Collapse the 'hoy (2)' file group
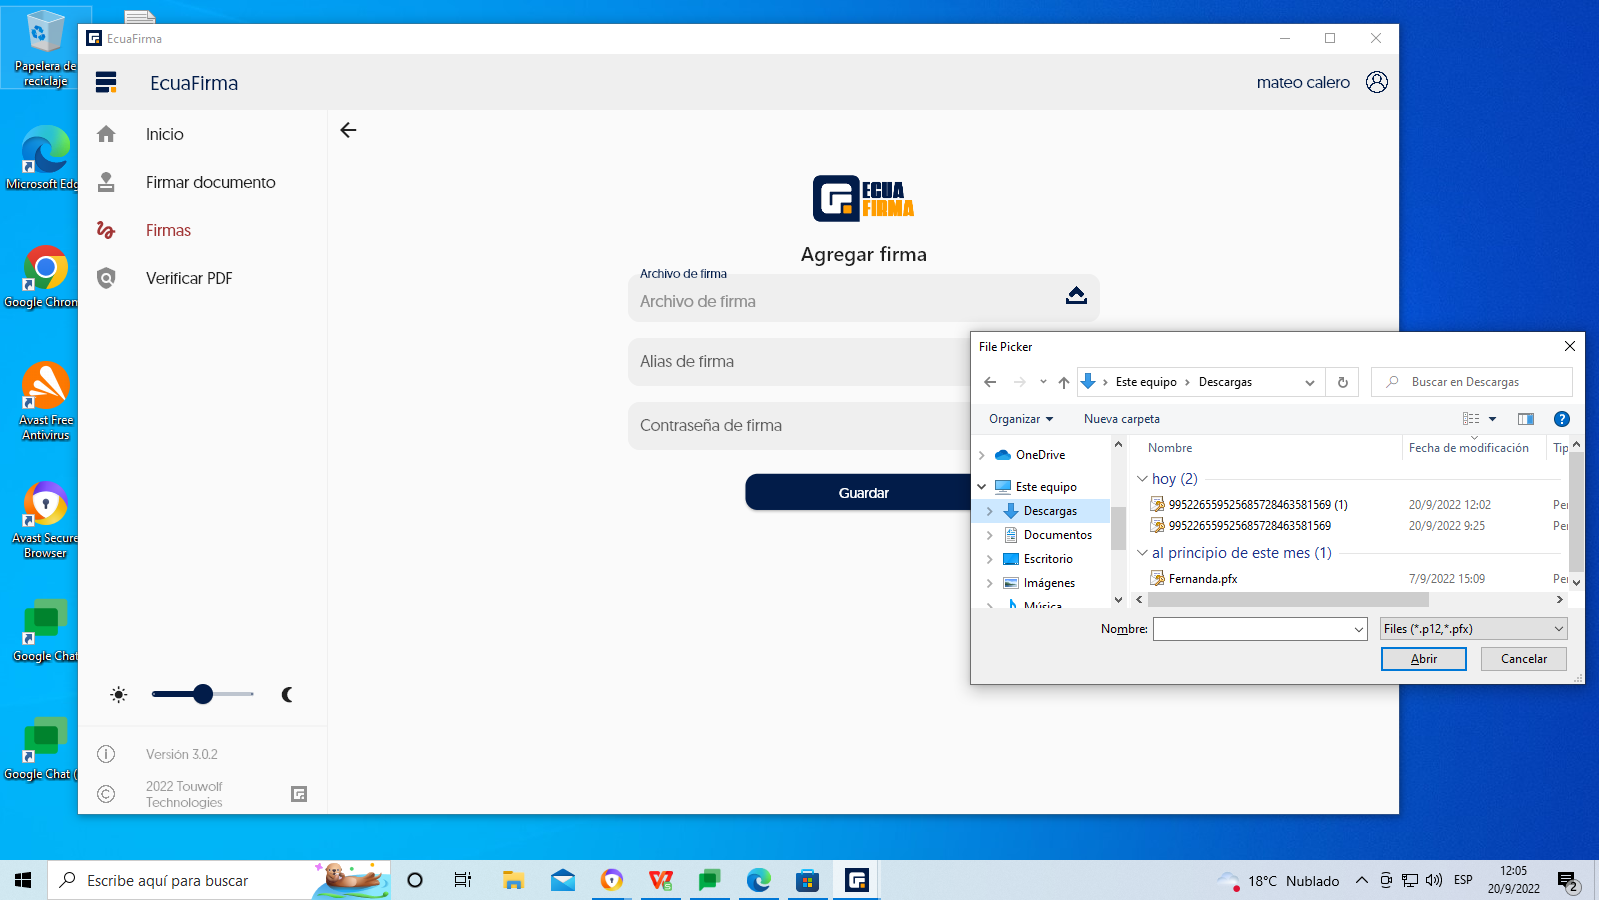Viewport: 1599px width, 900px height. [1142, 479]
